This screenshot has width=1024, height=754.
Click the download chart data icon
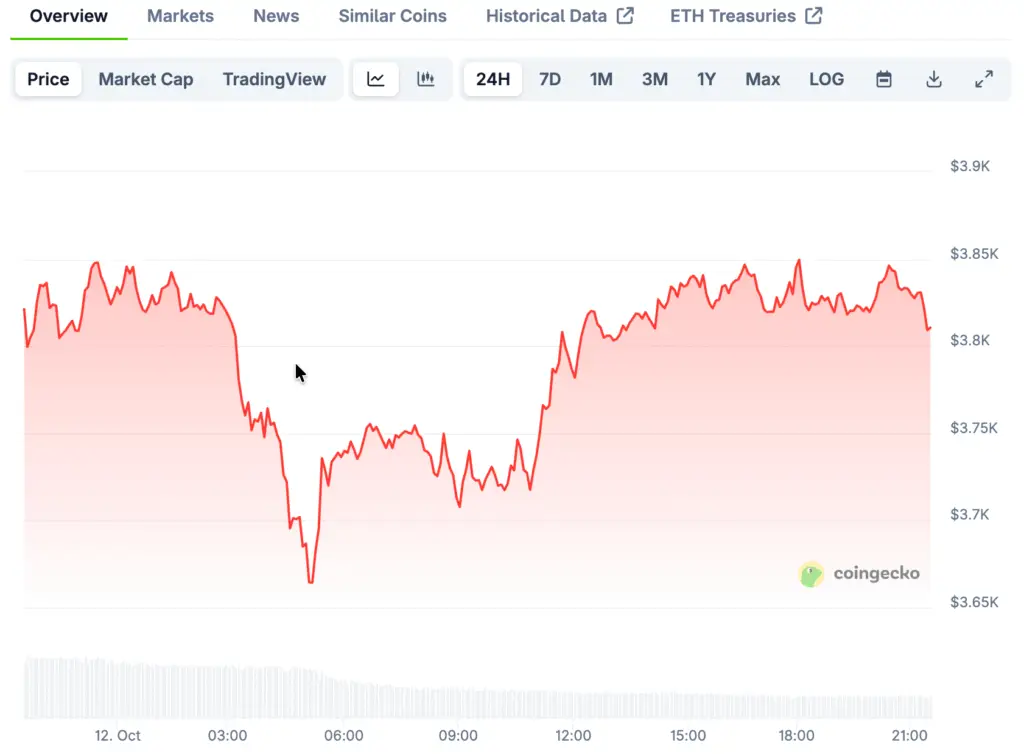934,80
